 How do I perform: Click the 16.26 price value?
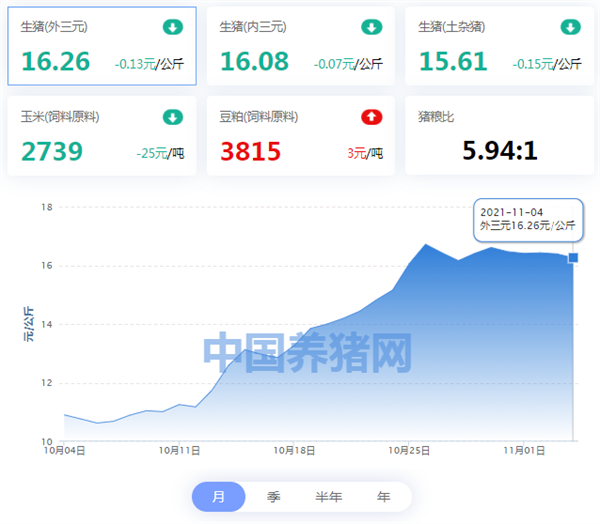click(x=55, y=61)
